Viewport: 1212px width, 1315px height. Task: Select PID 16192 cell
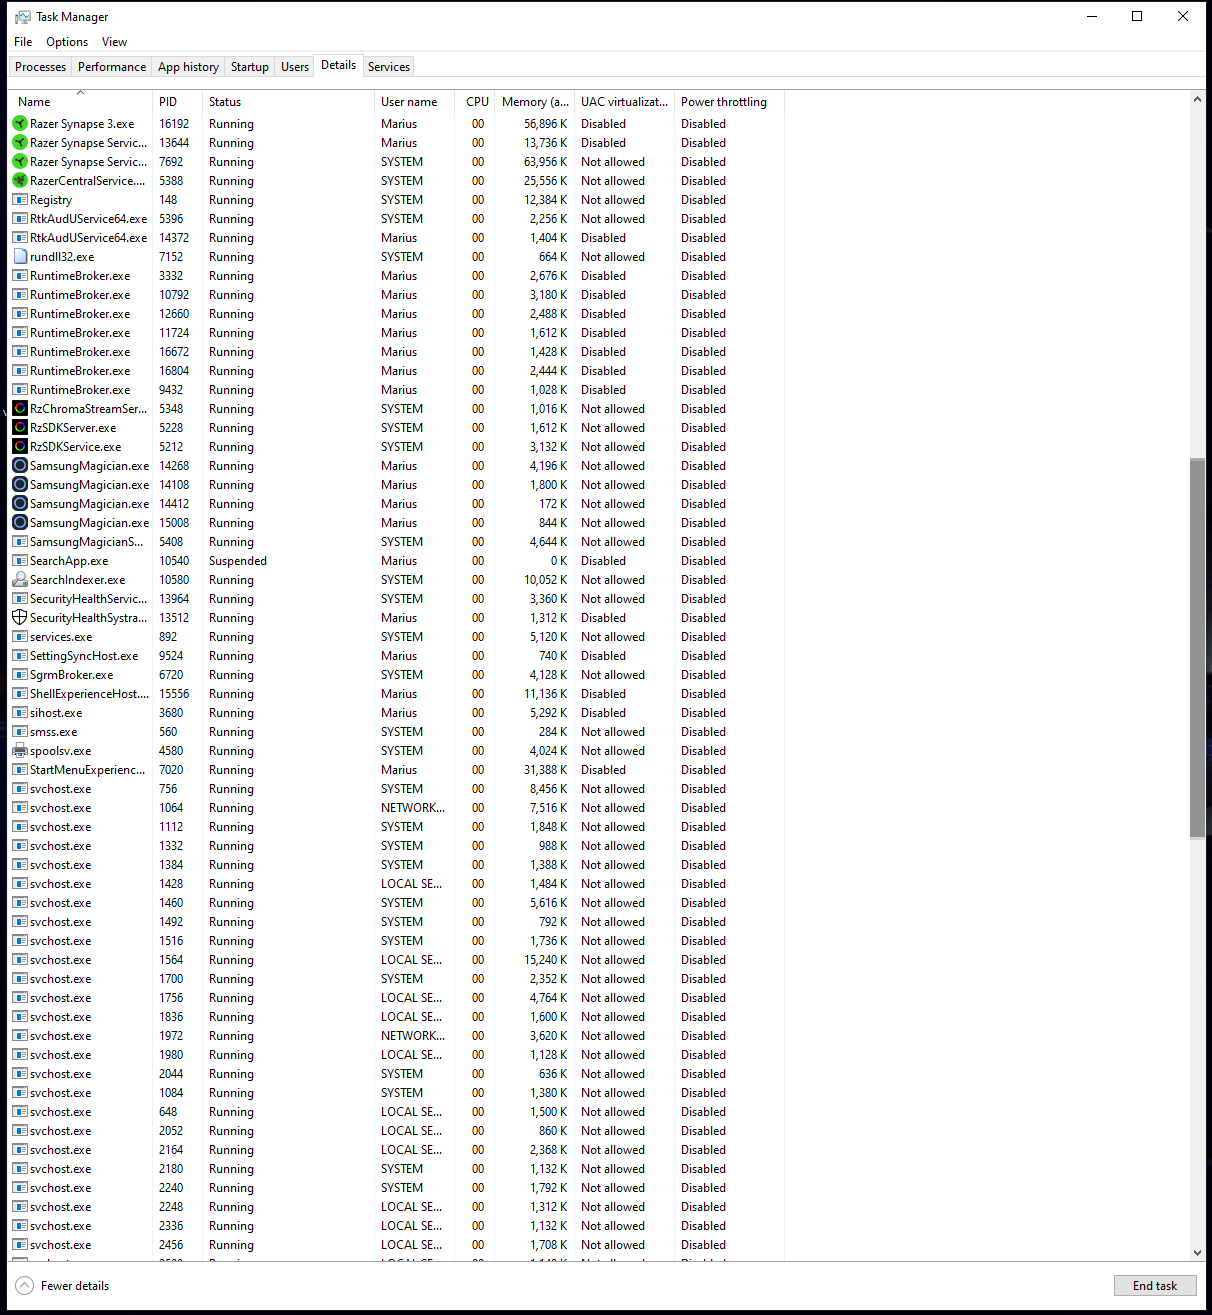174,124
